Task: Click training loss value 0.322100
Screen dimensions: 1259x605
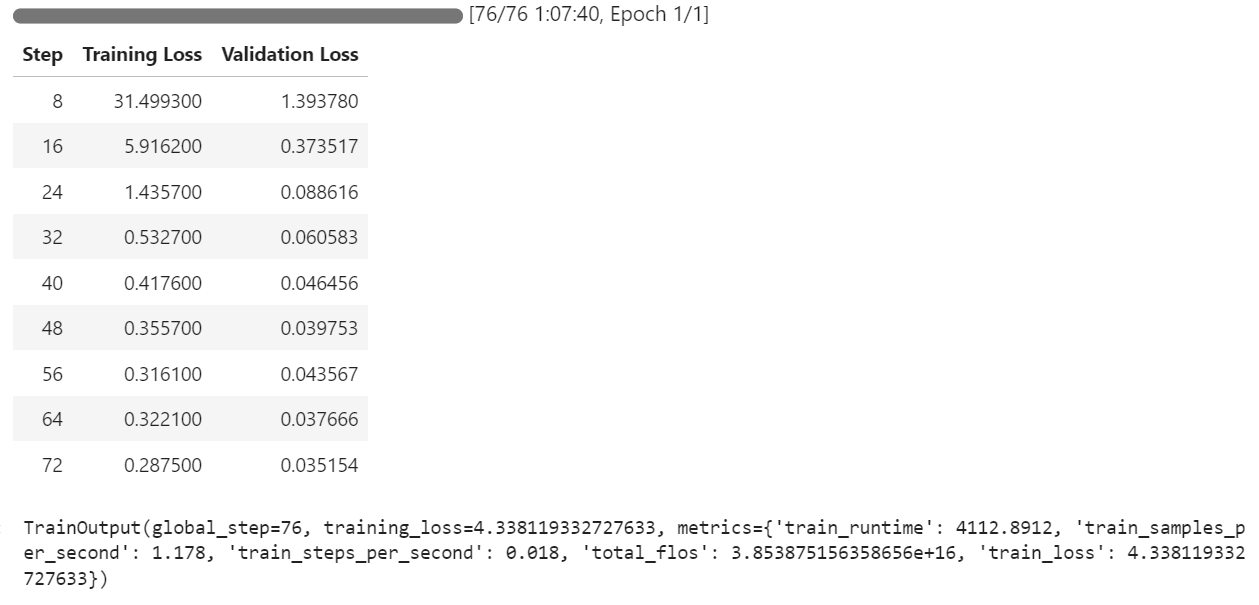Action: click(163, 420)
